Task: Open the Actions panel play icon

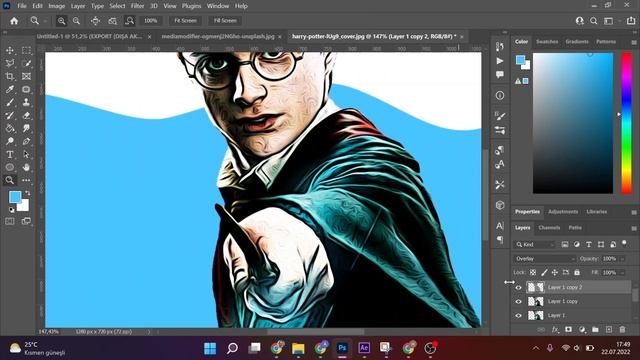Action: click(x=500, y=61)
